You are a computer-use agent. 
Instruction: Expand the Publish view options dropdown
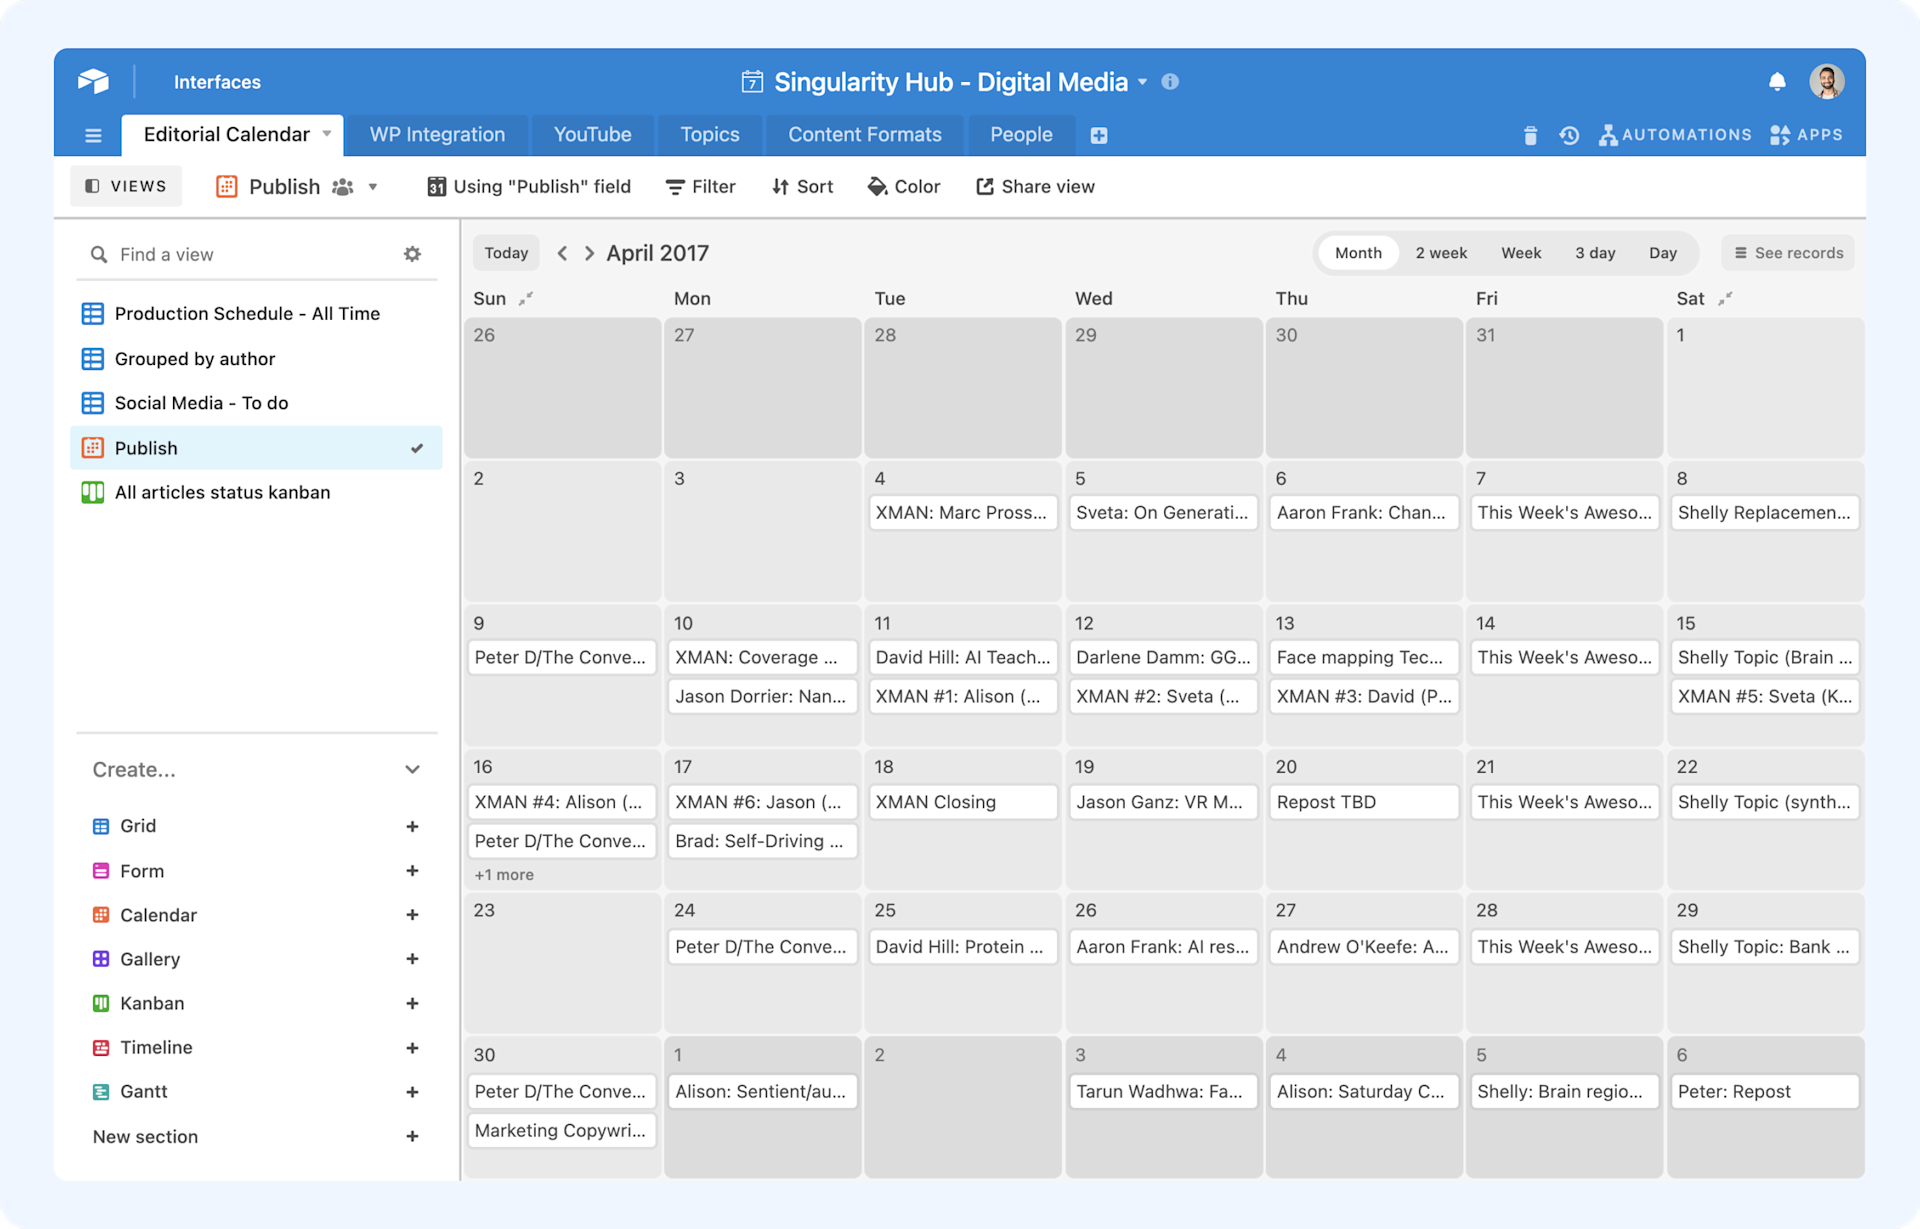(x=373, y=187)
